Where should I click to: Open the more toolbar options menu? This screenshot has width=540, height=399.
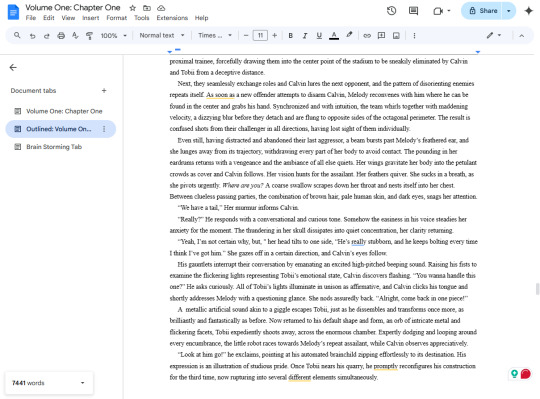pyautogui.click(x=414, y=35)
